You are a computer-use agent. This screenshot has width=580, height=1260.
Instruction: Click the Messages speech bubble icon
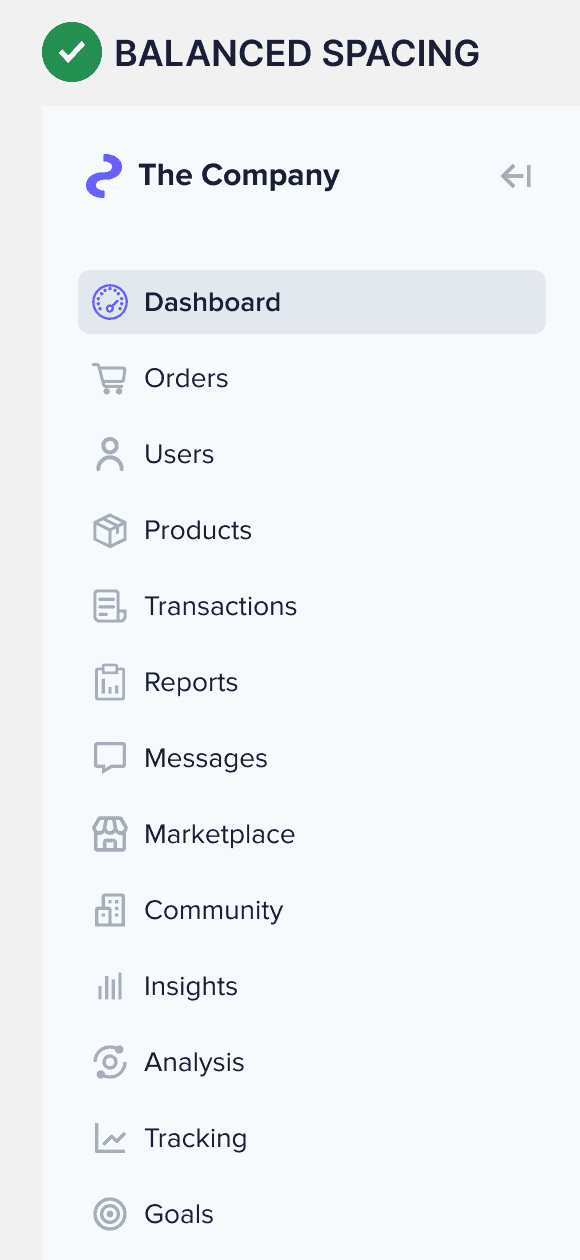click(x=110, y=758)
